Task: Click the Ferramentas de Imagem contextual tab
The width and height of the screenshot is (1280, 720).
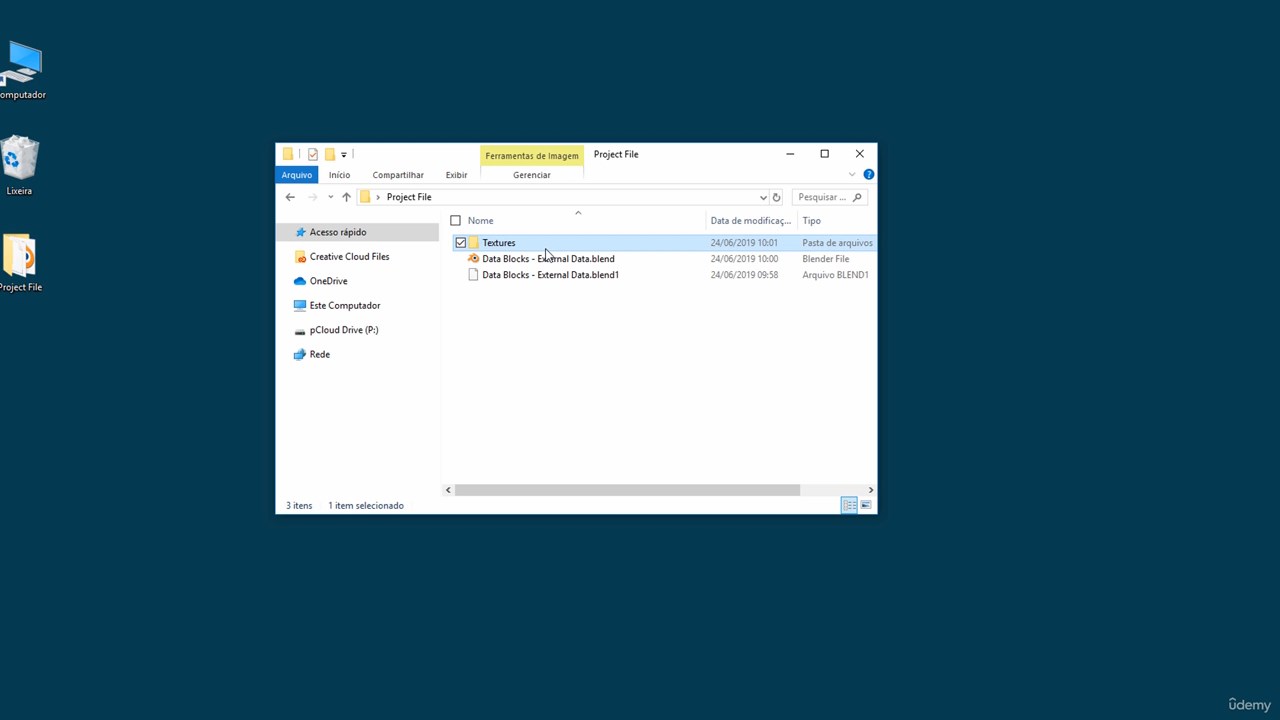Action: tap(531, 156)
